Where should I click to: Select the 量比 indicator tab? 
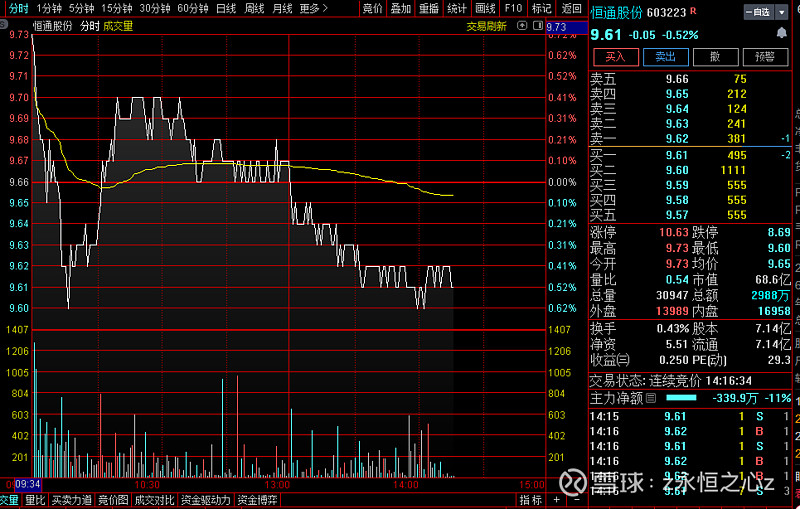pos(35,500)
